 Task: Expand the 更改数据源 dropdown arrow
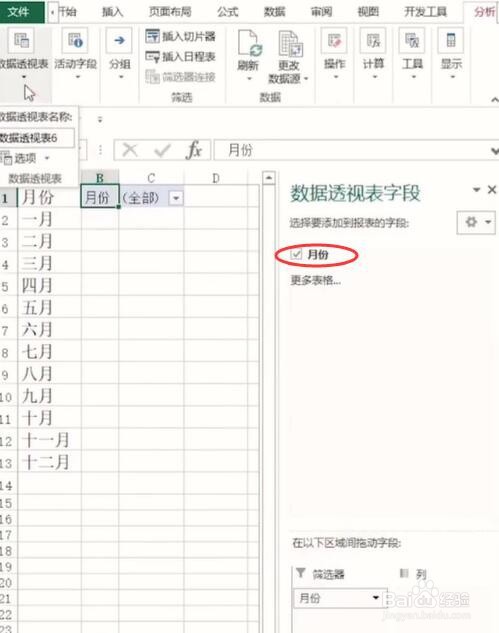pyautogui.click(x=306, y=79)
